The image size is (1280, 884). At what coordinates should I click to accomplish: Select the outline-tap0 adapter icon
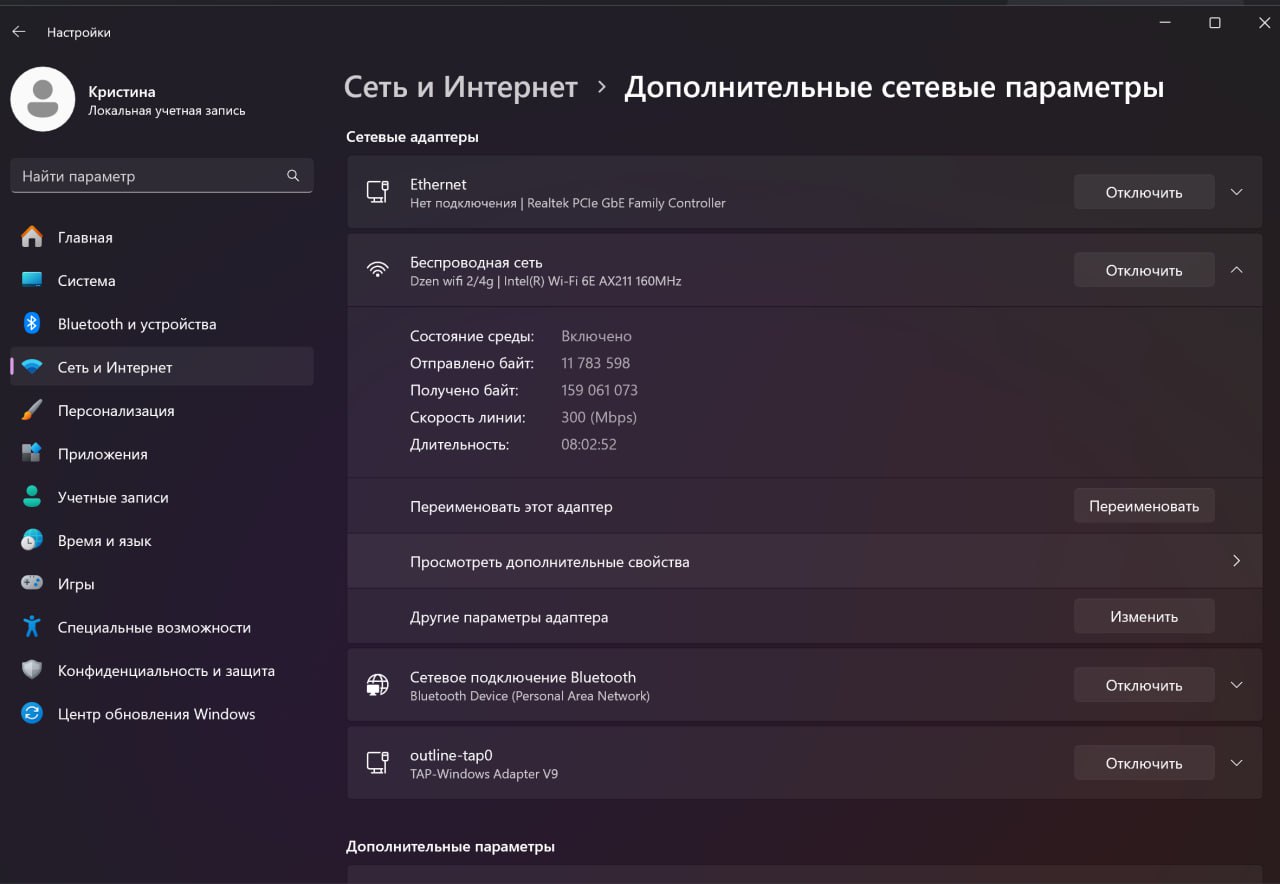click(x=378, y=763)
